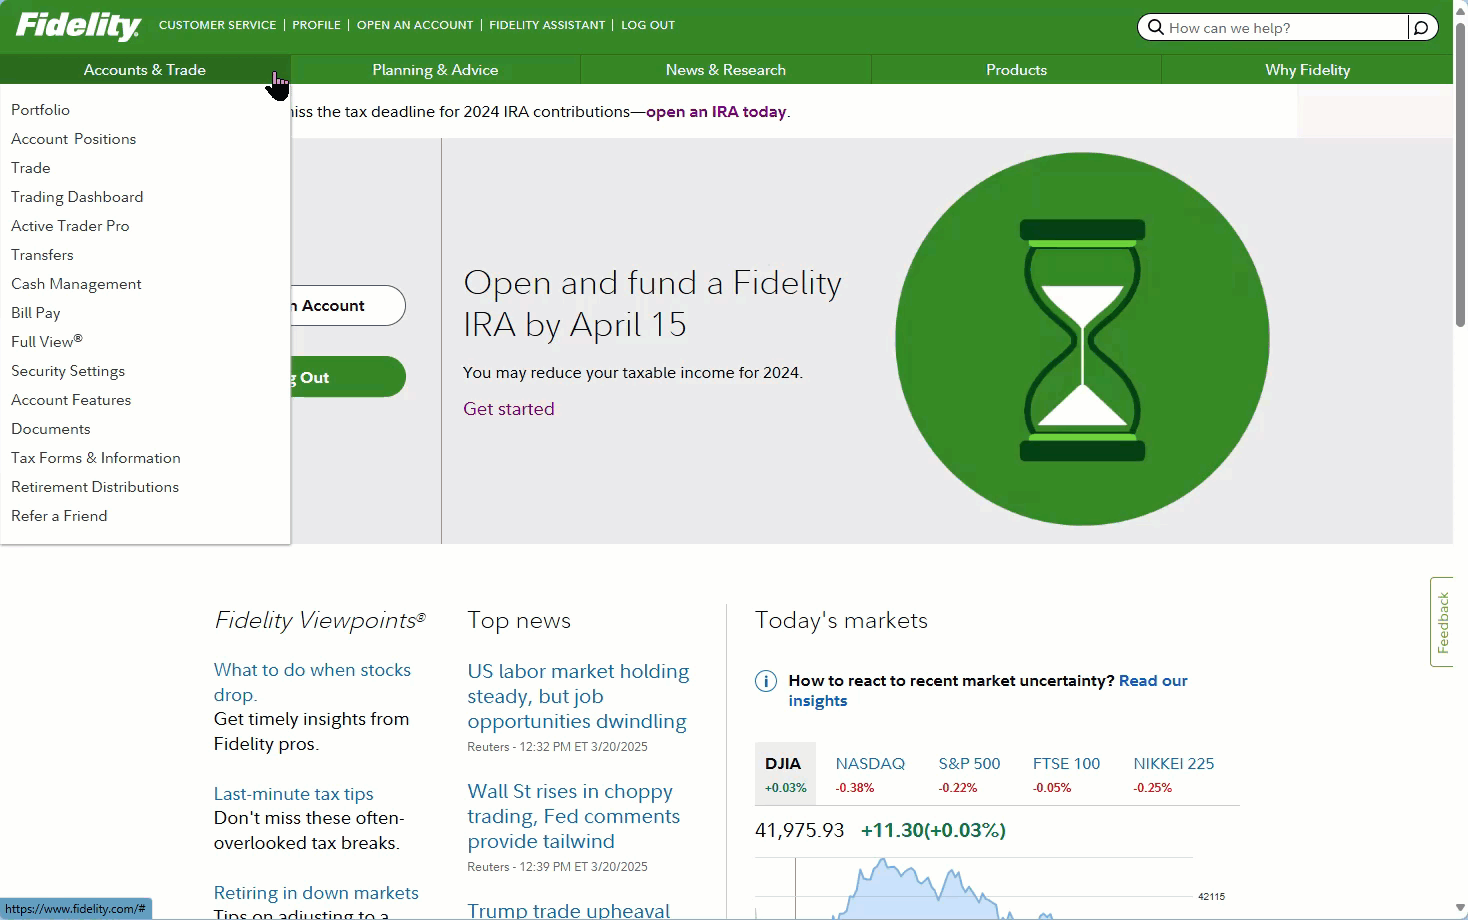Select Portfolio from the Accounts menu

pyautogui.click(x=41, y=110)
